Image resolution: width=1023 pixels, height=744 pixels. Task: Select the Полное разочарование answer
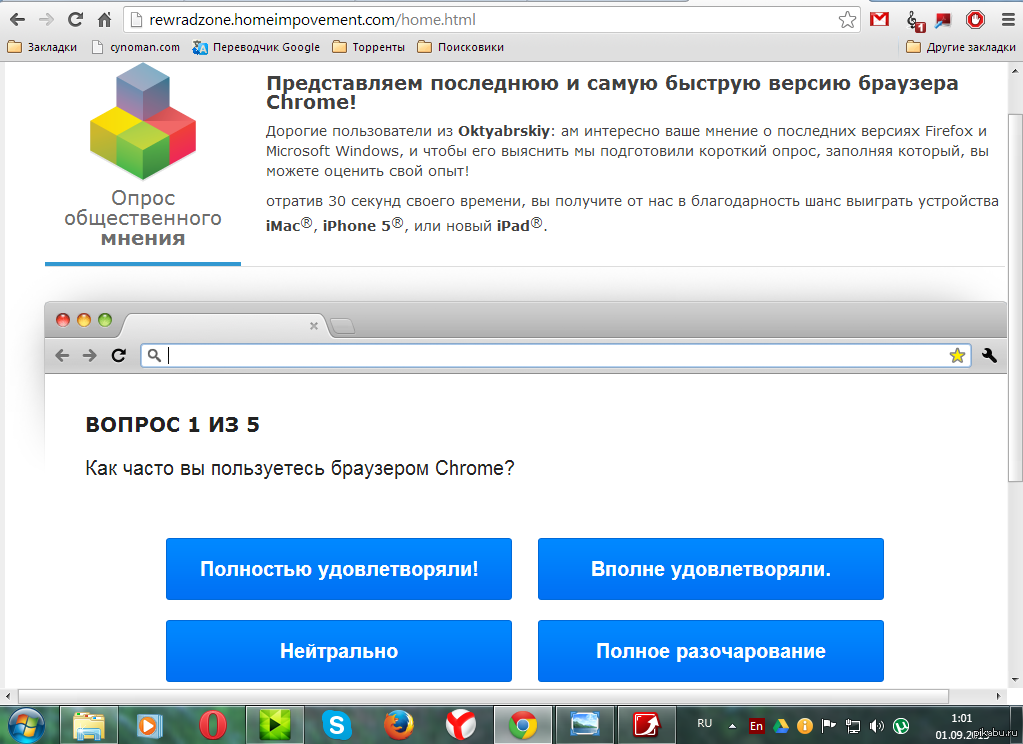click(710, 651)
